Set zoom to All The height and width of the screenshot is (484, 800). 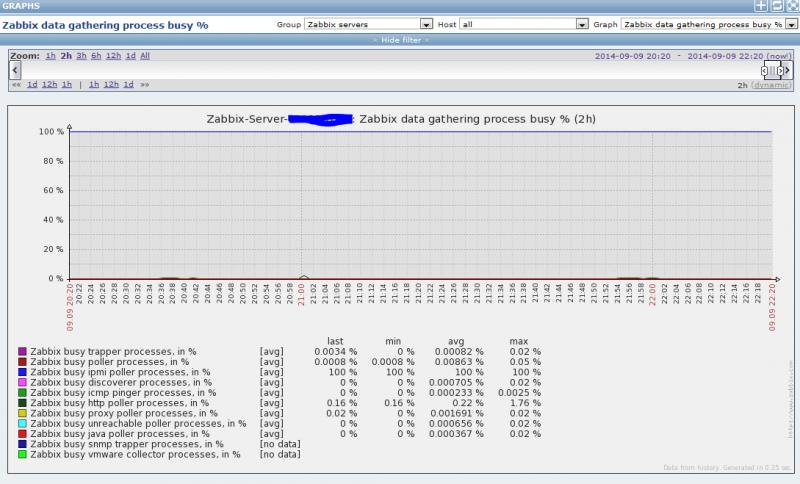(145, 56)
